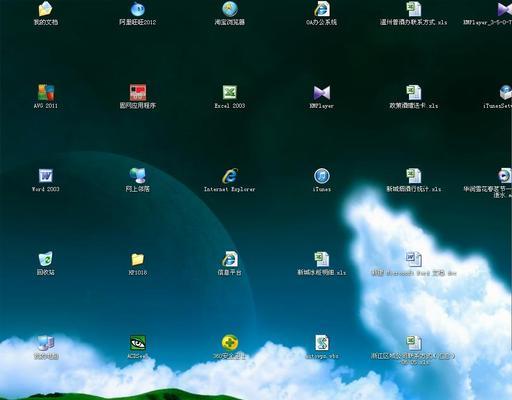The width and height of the screenshot is (512, 400).
Task: Open the iTunes shortcut
Action: (x=322, y=176)
